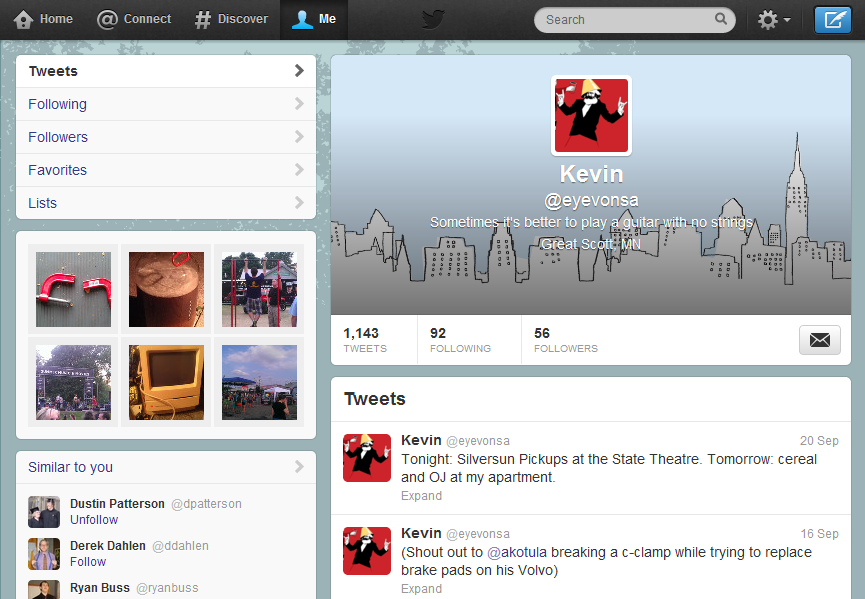Expand the Tweets section chevron
The image size is (865, 599).
[300, 71]
